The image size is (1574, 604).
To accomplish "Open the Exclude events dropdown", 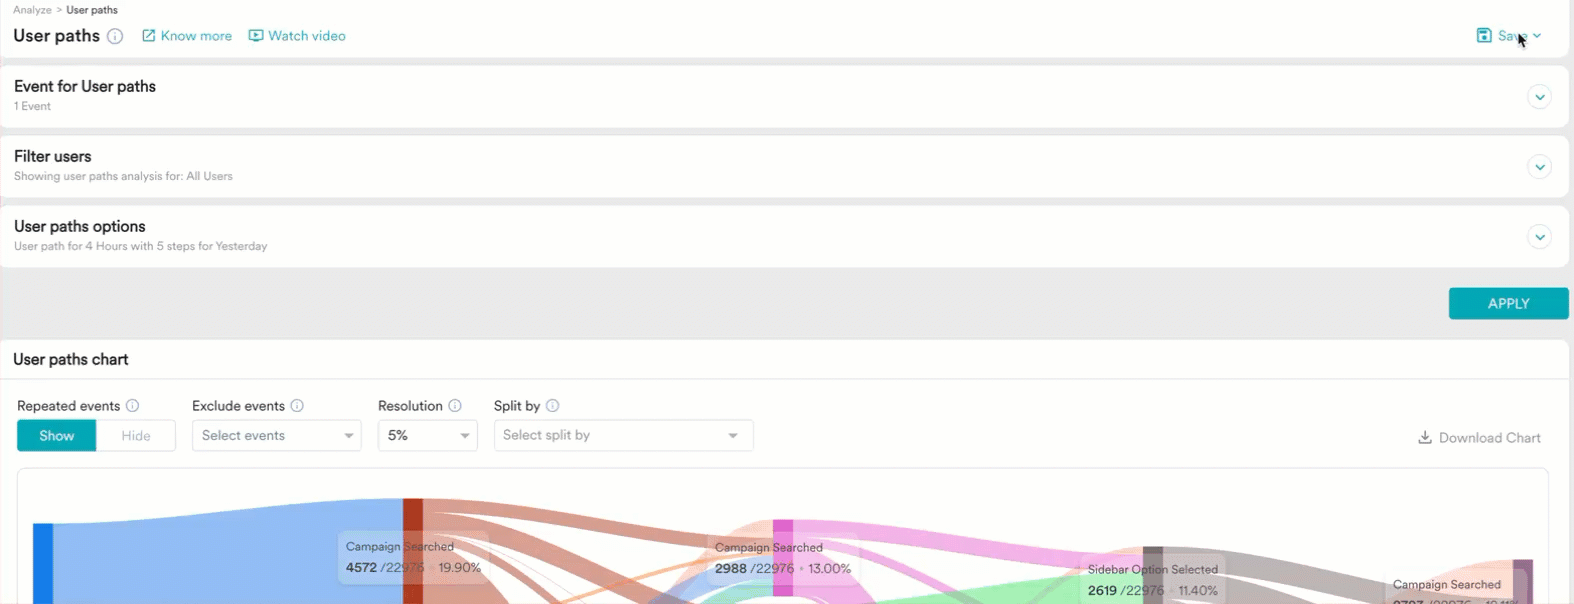I will coord(276,436).
